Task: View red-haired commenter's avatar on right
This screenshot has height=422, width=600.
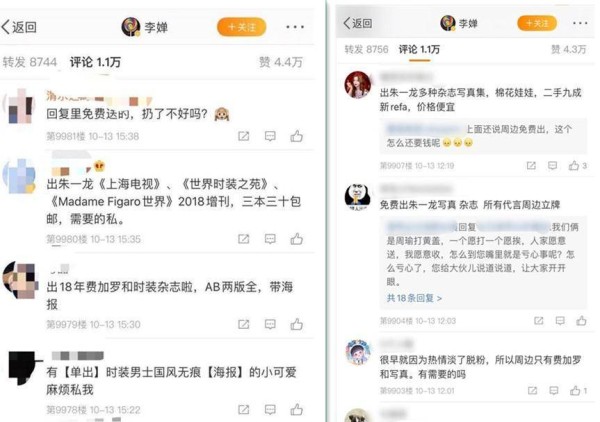Action: click(358, 85)
